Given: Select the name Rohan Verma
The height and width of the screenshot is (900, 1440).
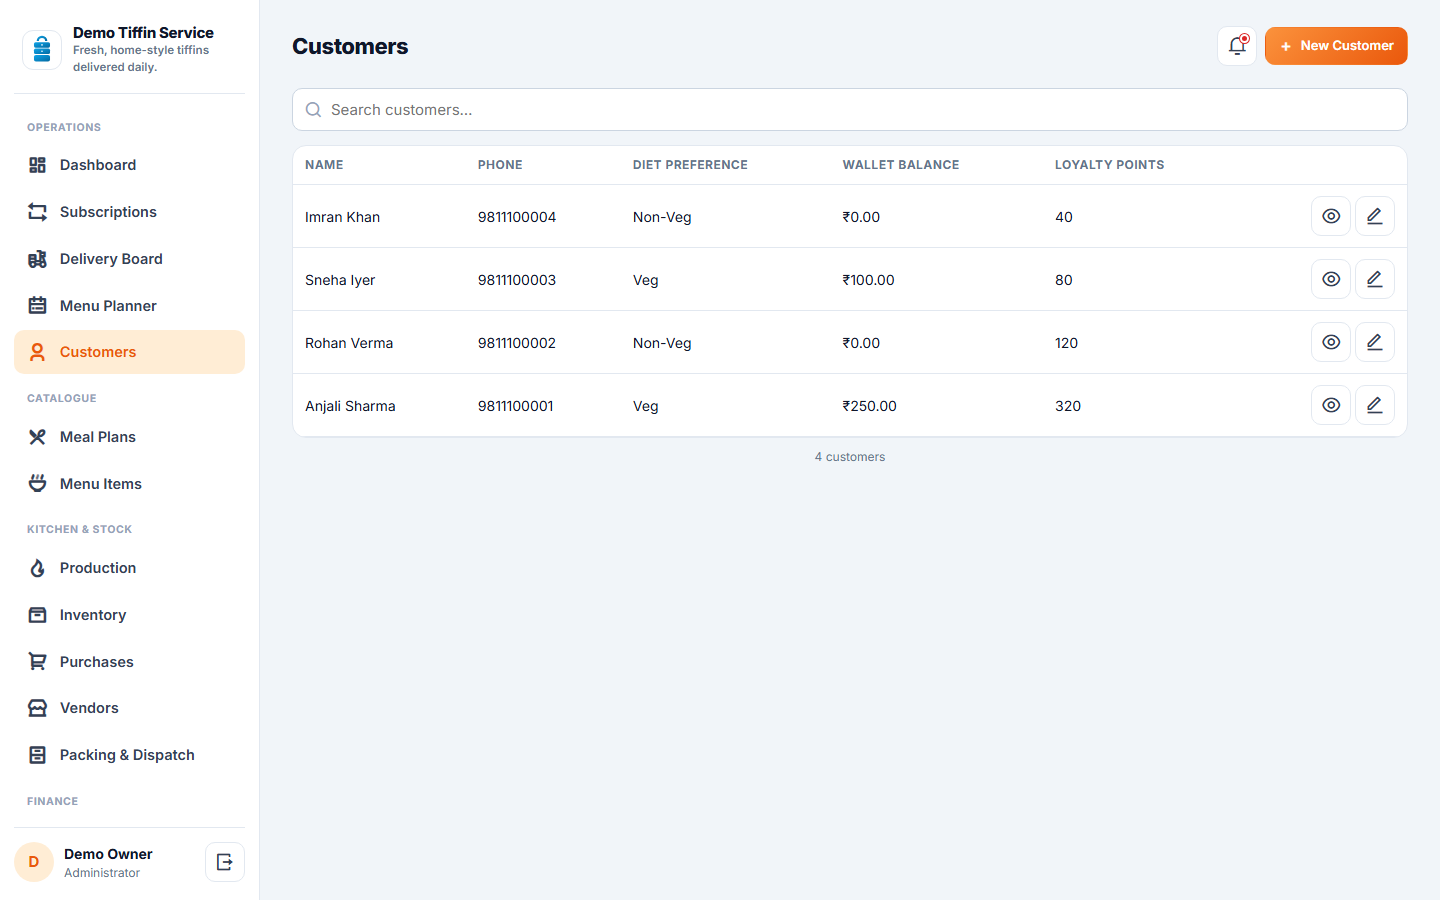Looking at the screenshot, I should pos(349,343).
